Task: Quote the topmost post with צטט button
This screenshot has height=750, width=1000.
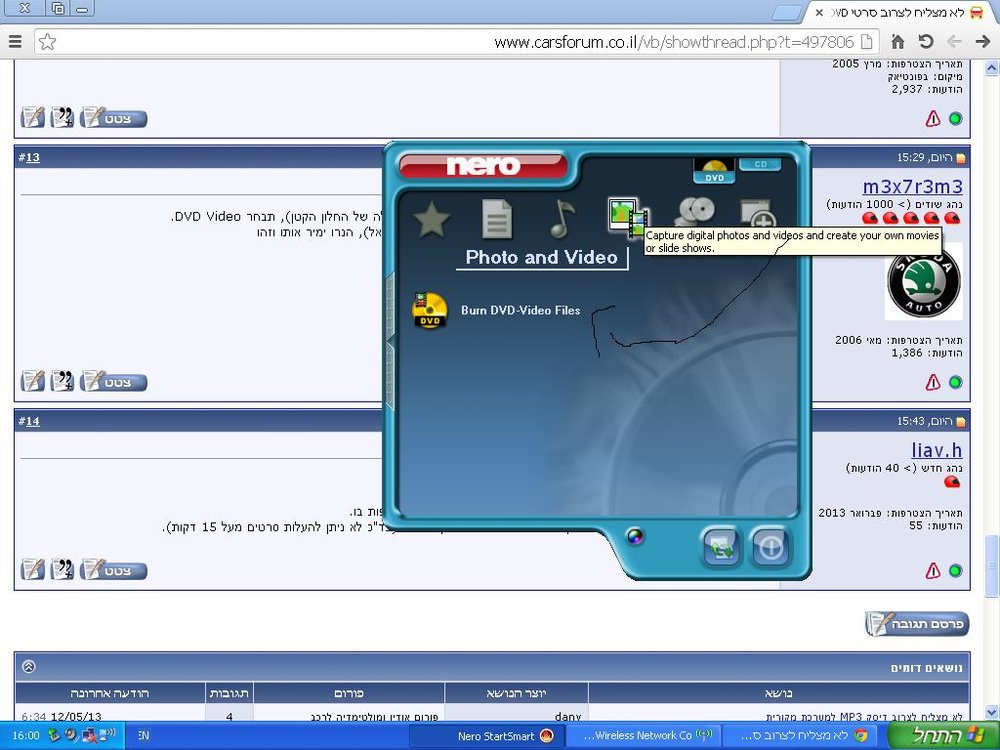Action: 114,118
